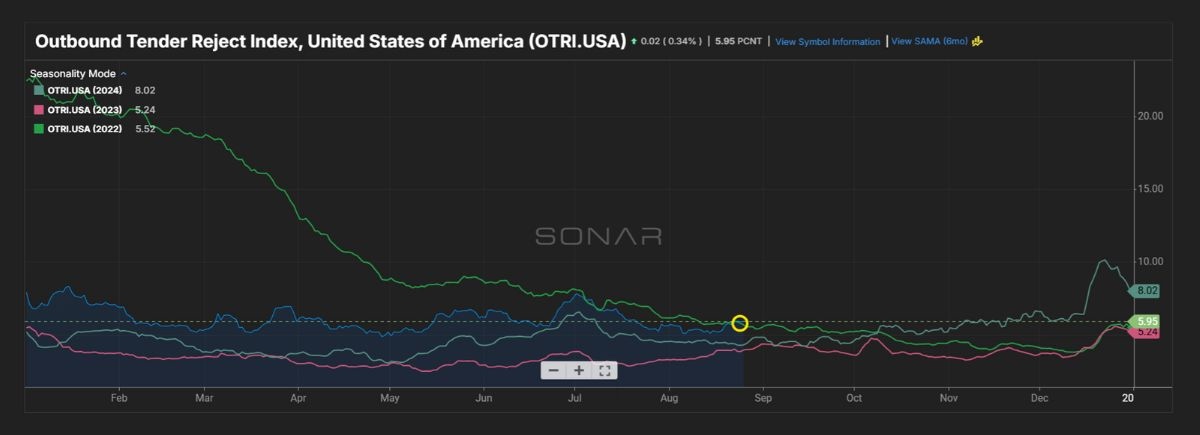Zoom in using the plus button
Image resolution: width=1200 pixels, height=435 pixels.
point(579,370)
